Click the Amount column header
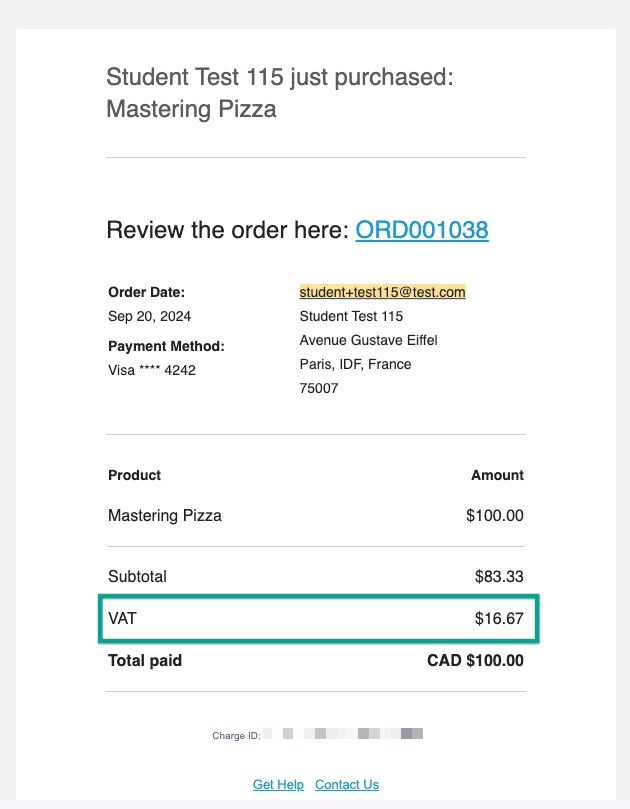Screen dimensions: 630x809 (497, 475)
